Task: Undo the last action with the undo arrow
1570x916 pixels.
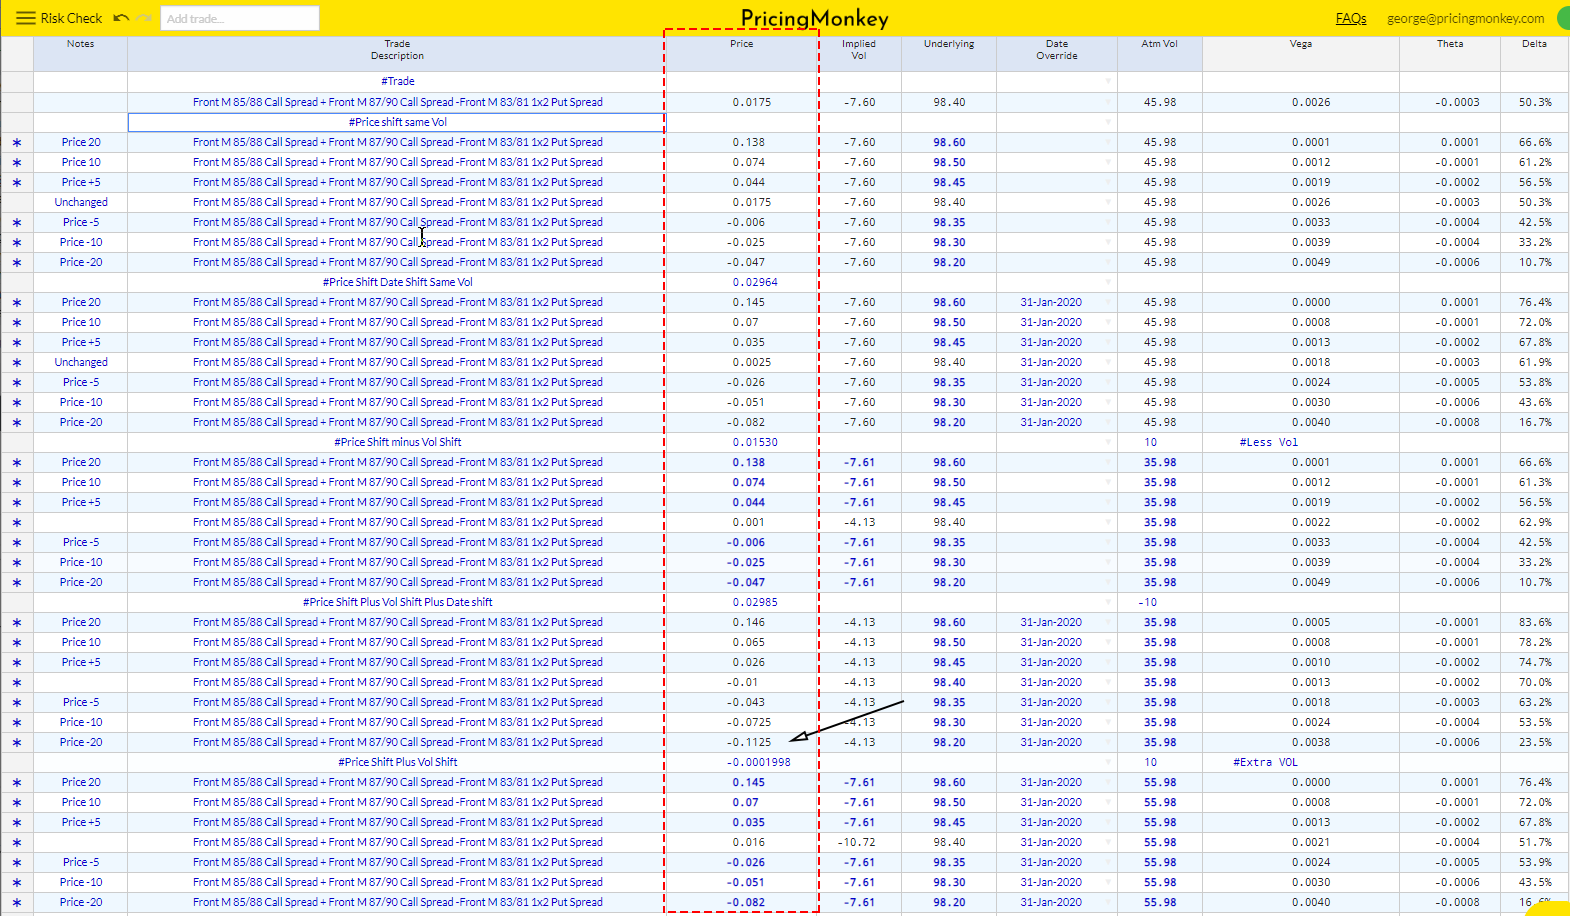Action: pos(121,18)
